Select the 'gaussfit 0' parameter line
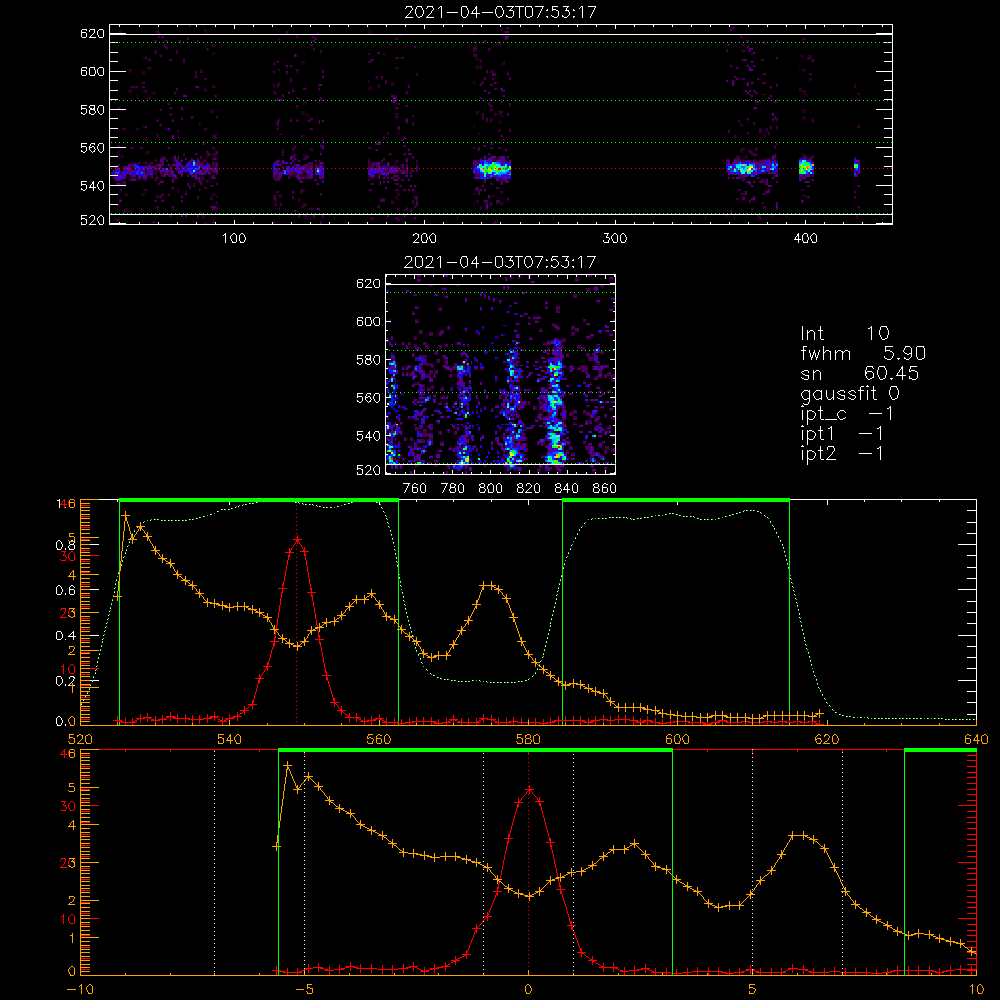Viewport: 1000px width, 1000px height. [849, 393]
